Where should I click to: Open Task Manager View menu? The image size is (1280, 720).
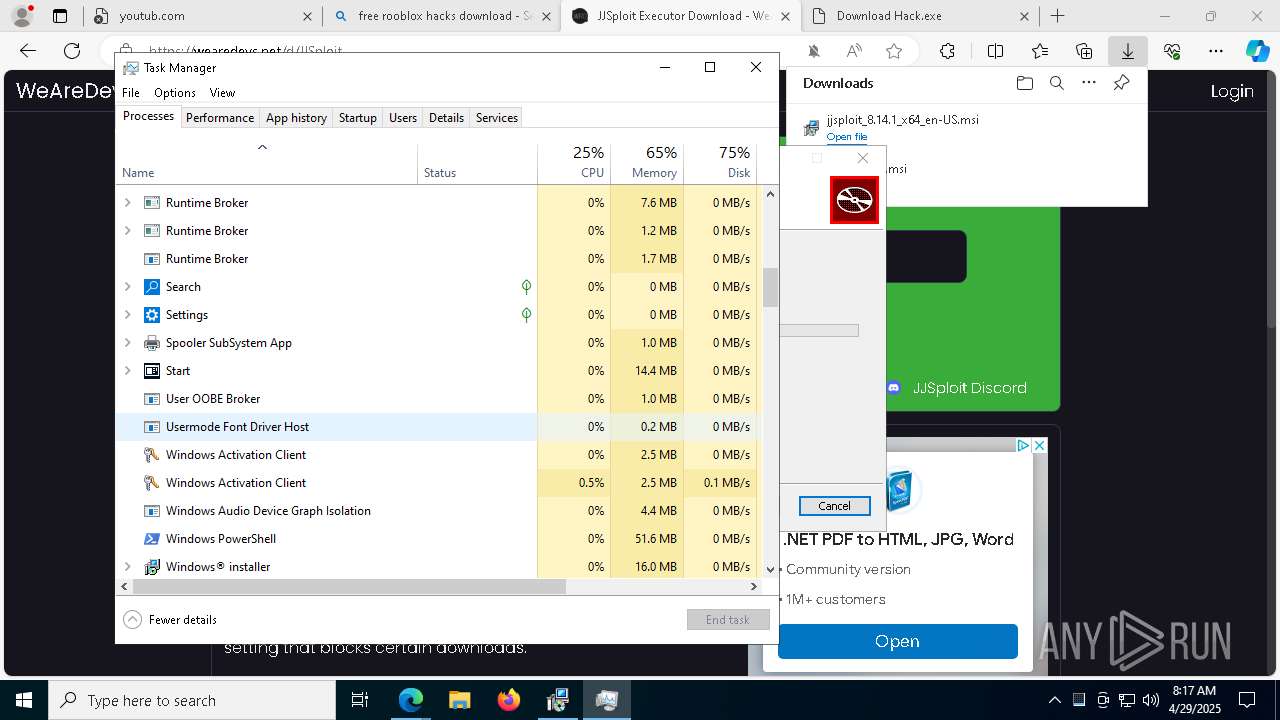[222, 92]
